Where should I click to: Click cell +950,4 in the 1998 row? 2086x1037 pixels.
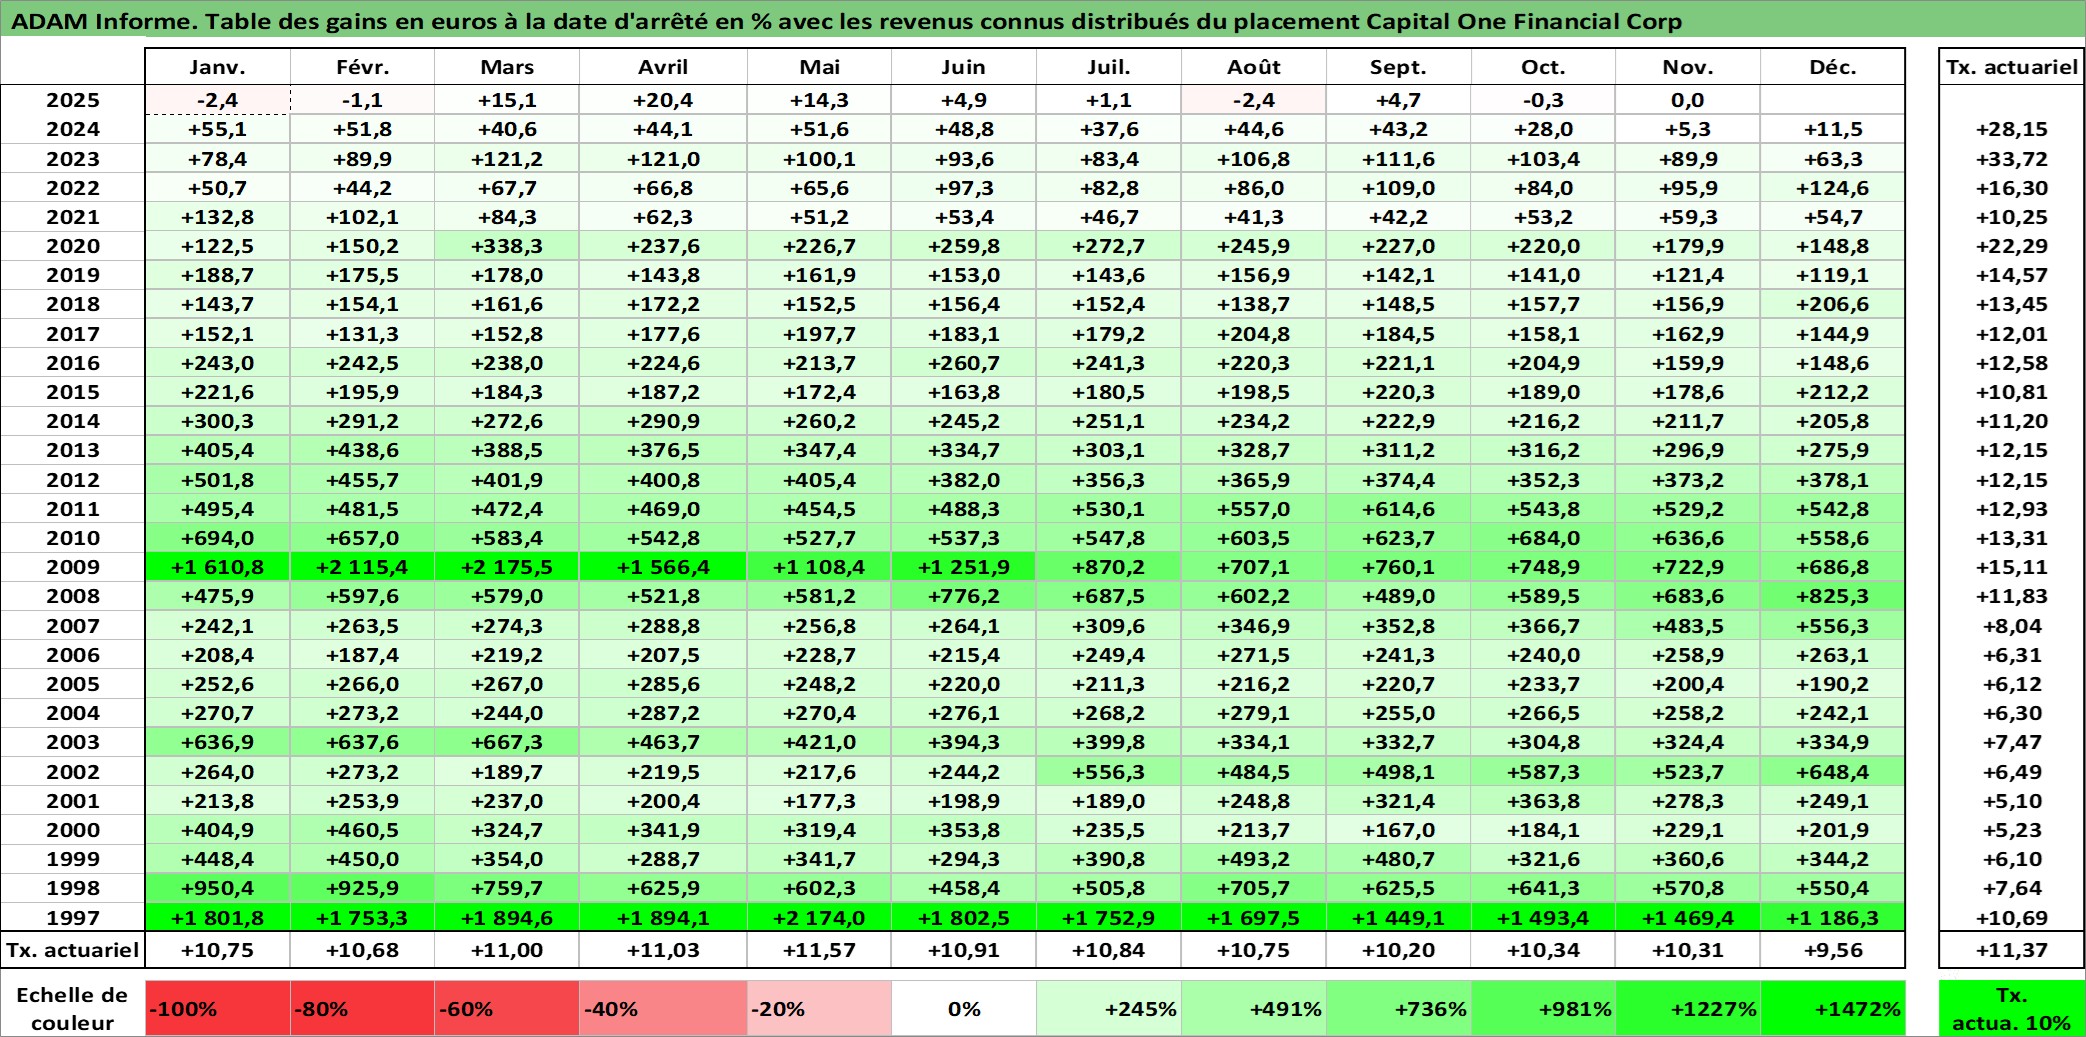(218, 888)
